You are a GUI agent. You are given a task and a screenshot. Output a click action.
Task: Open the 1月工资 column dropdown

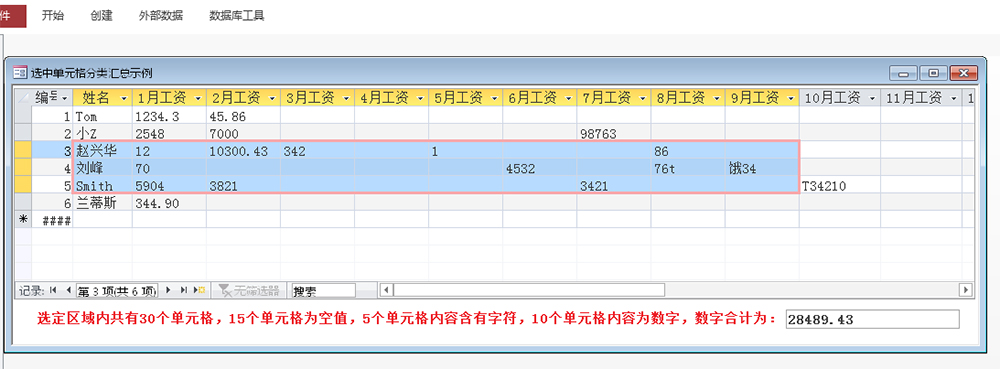pyautogui.click(x=198, y=98)
